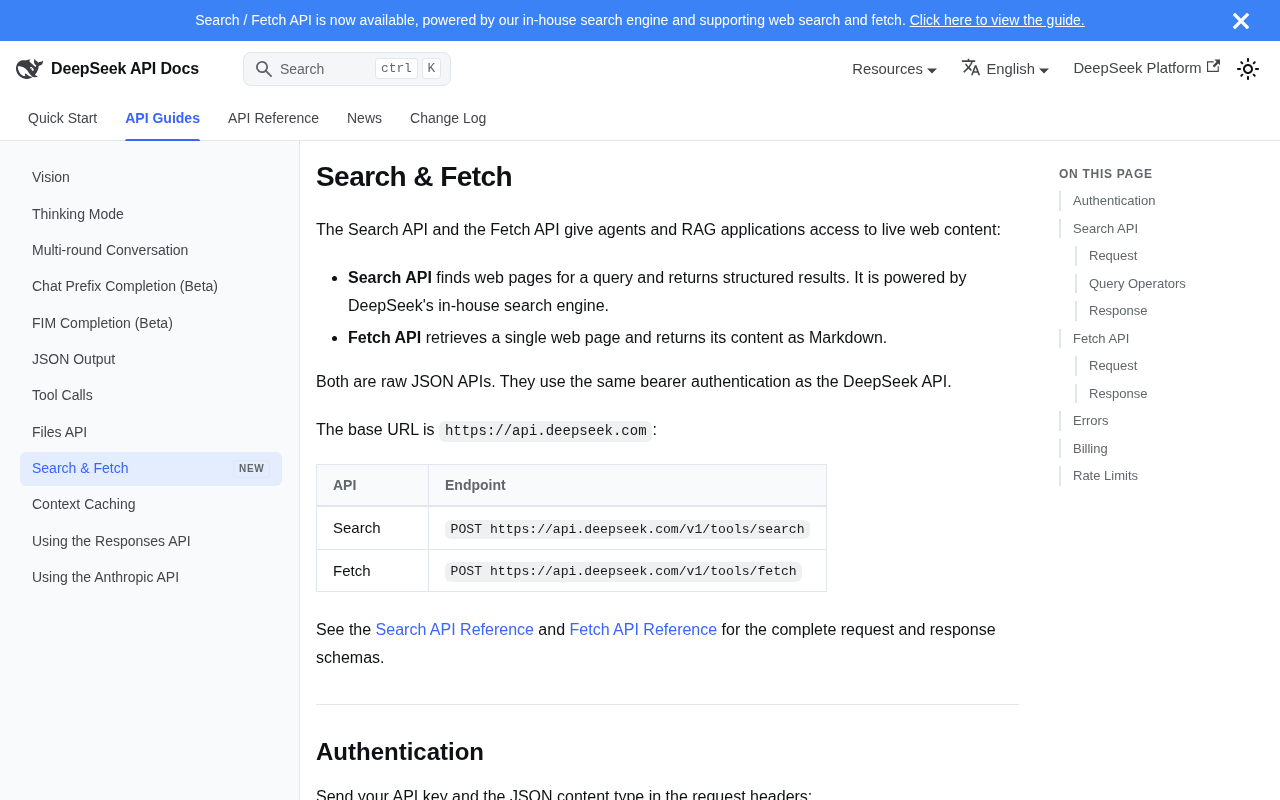Screen dimensions: 1280x800
Task: Jump to the Rate Limits section
Action: click(x=1105, y=476)
